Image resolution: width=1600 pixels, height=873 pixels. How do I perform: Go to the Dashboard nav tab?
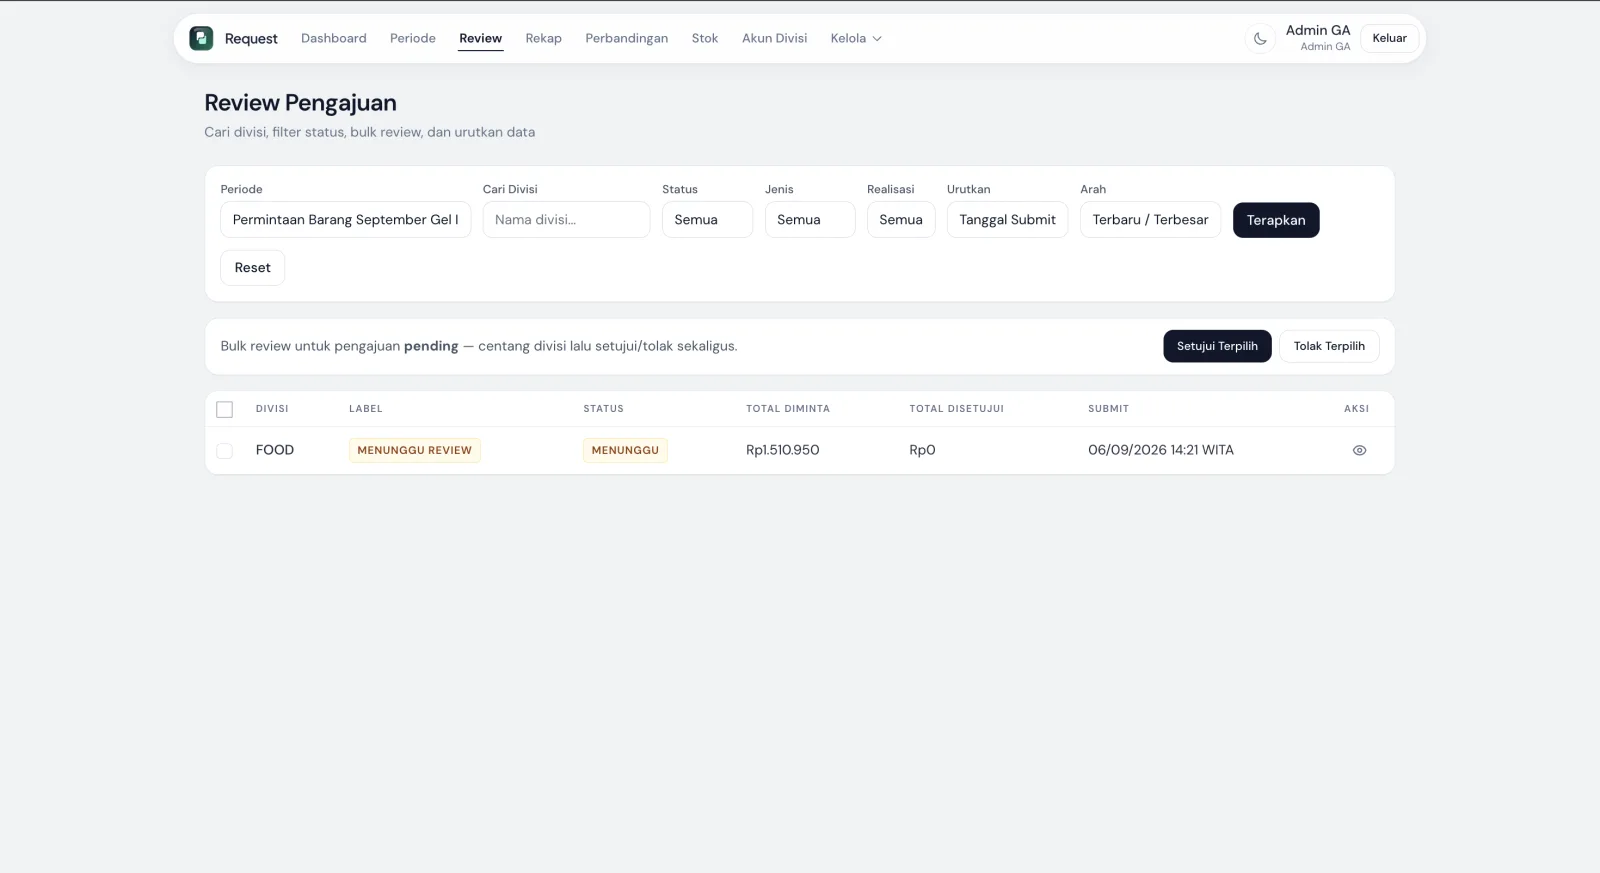[334, 38]
